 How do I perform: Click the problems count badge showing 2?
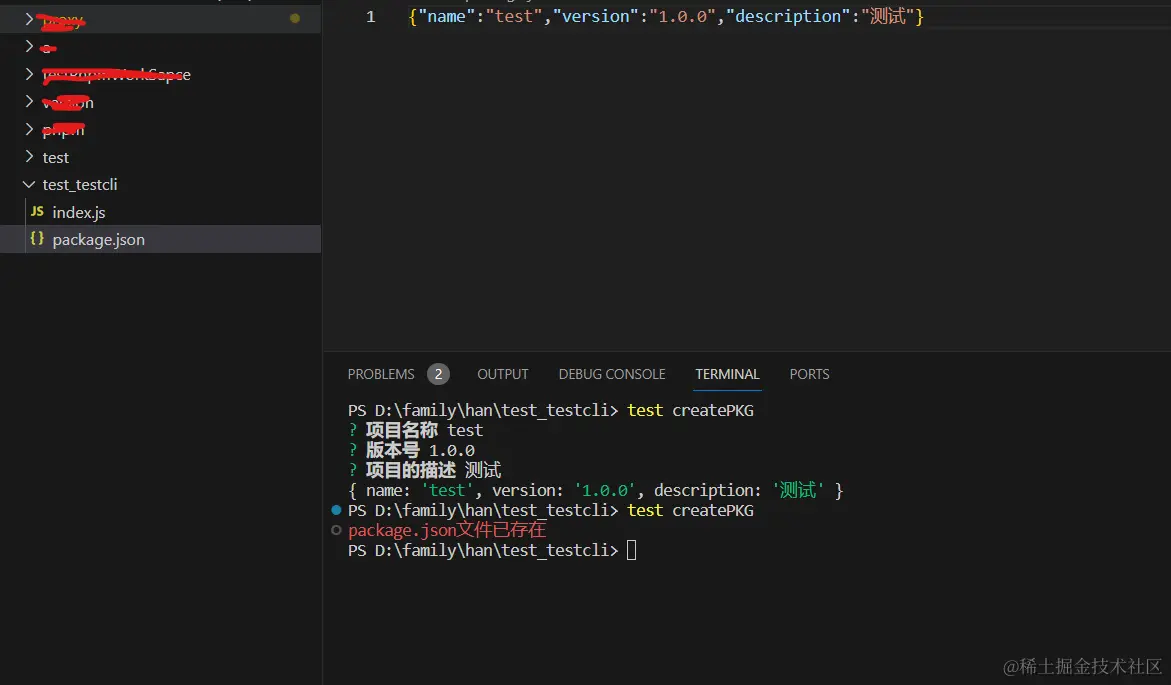[x=438, y=374]
